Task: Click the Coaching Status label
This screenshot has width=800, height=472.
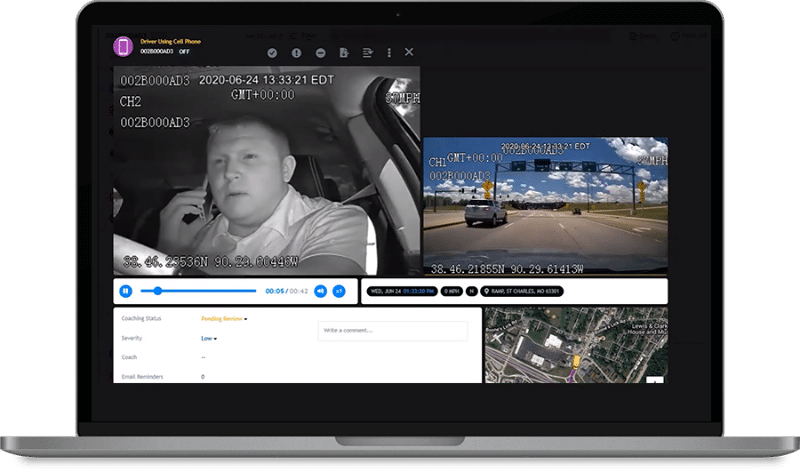Action: click(141, 318)
